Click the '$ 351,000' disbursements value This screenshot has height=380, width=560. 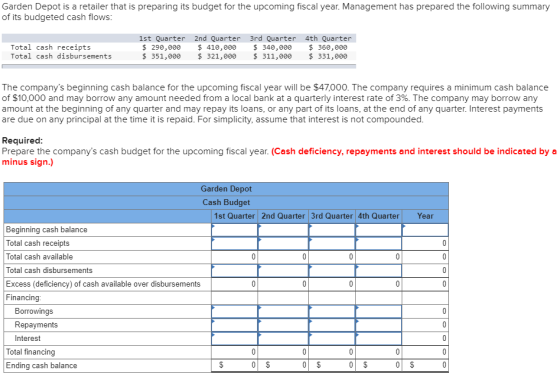(x=161, y=56)
